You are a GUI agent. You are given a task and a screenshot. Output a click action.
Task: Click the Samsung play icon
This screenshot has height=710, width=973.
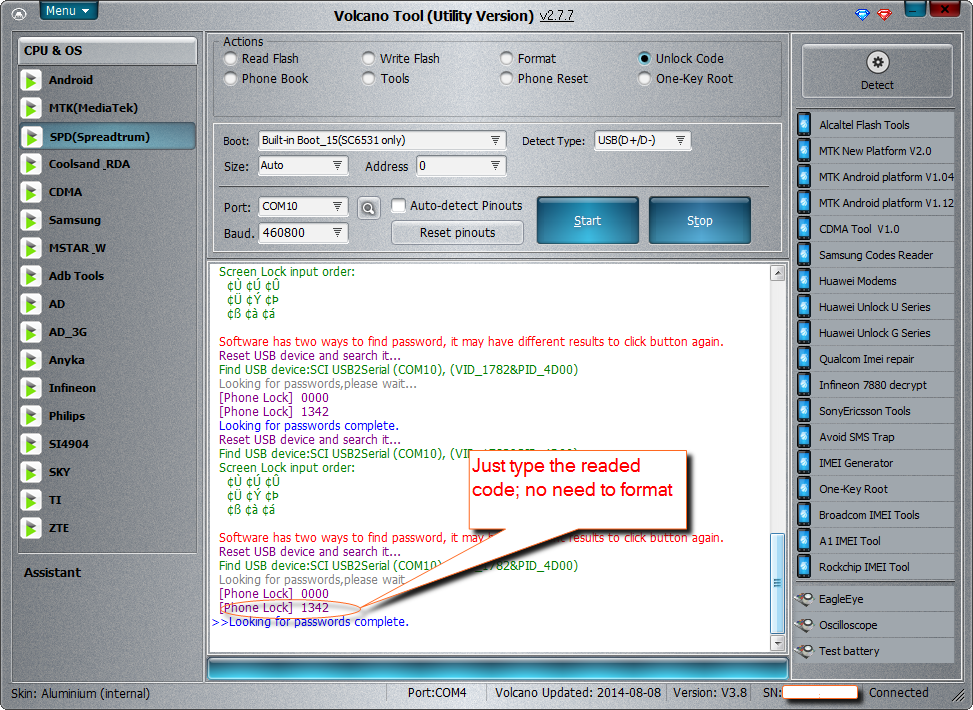[x=30, y=220]
